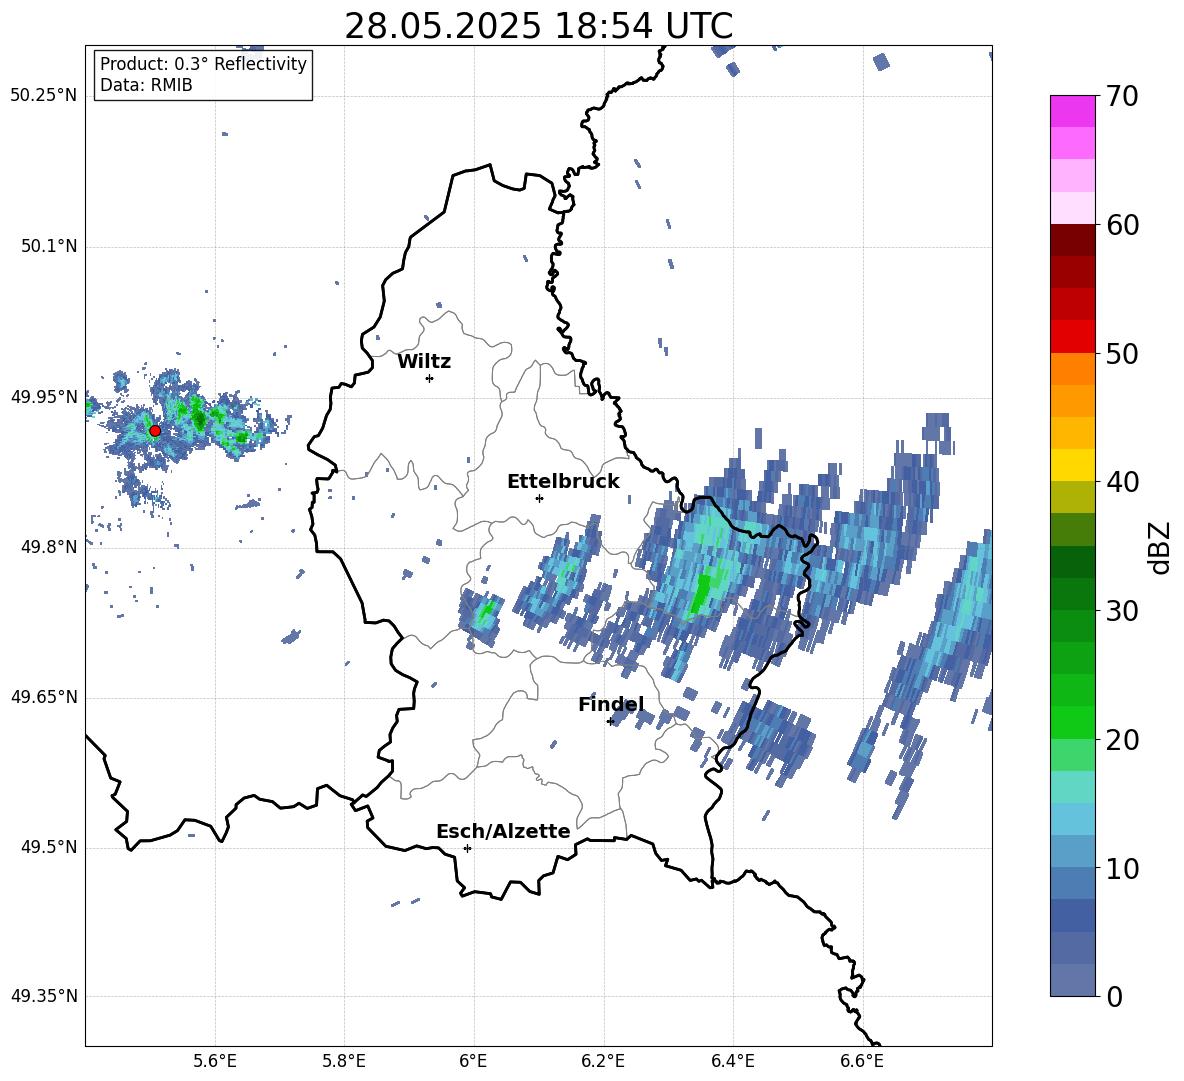
Task: Click the Ettelbruck station cross marker
Action: coord(539,498)
